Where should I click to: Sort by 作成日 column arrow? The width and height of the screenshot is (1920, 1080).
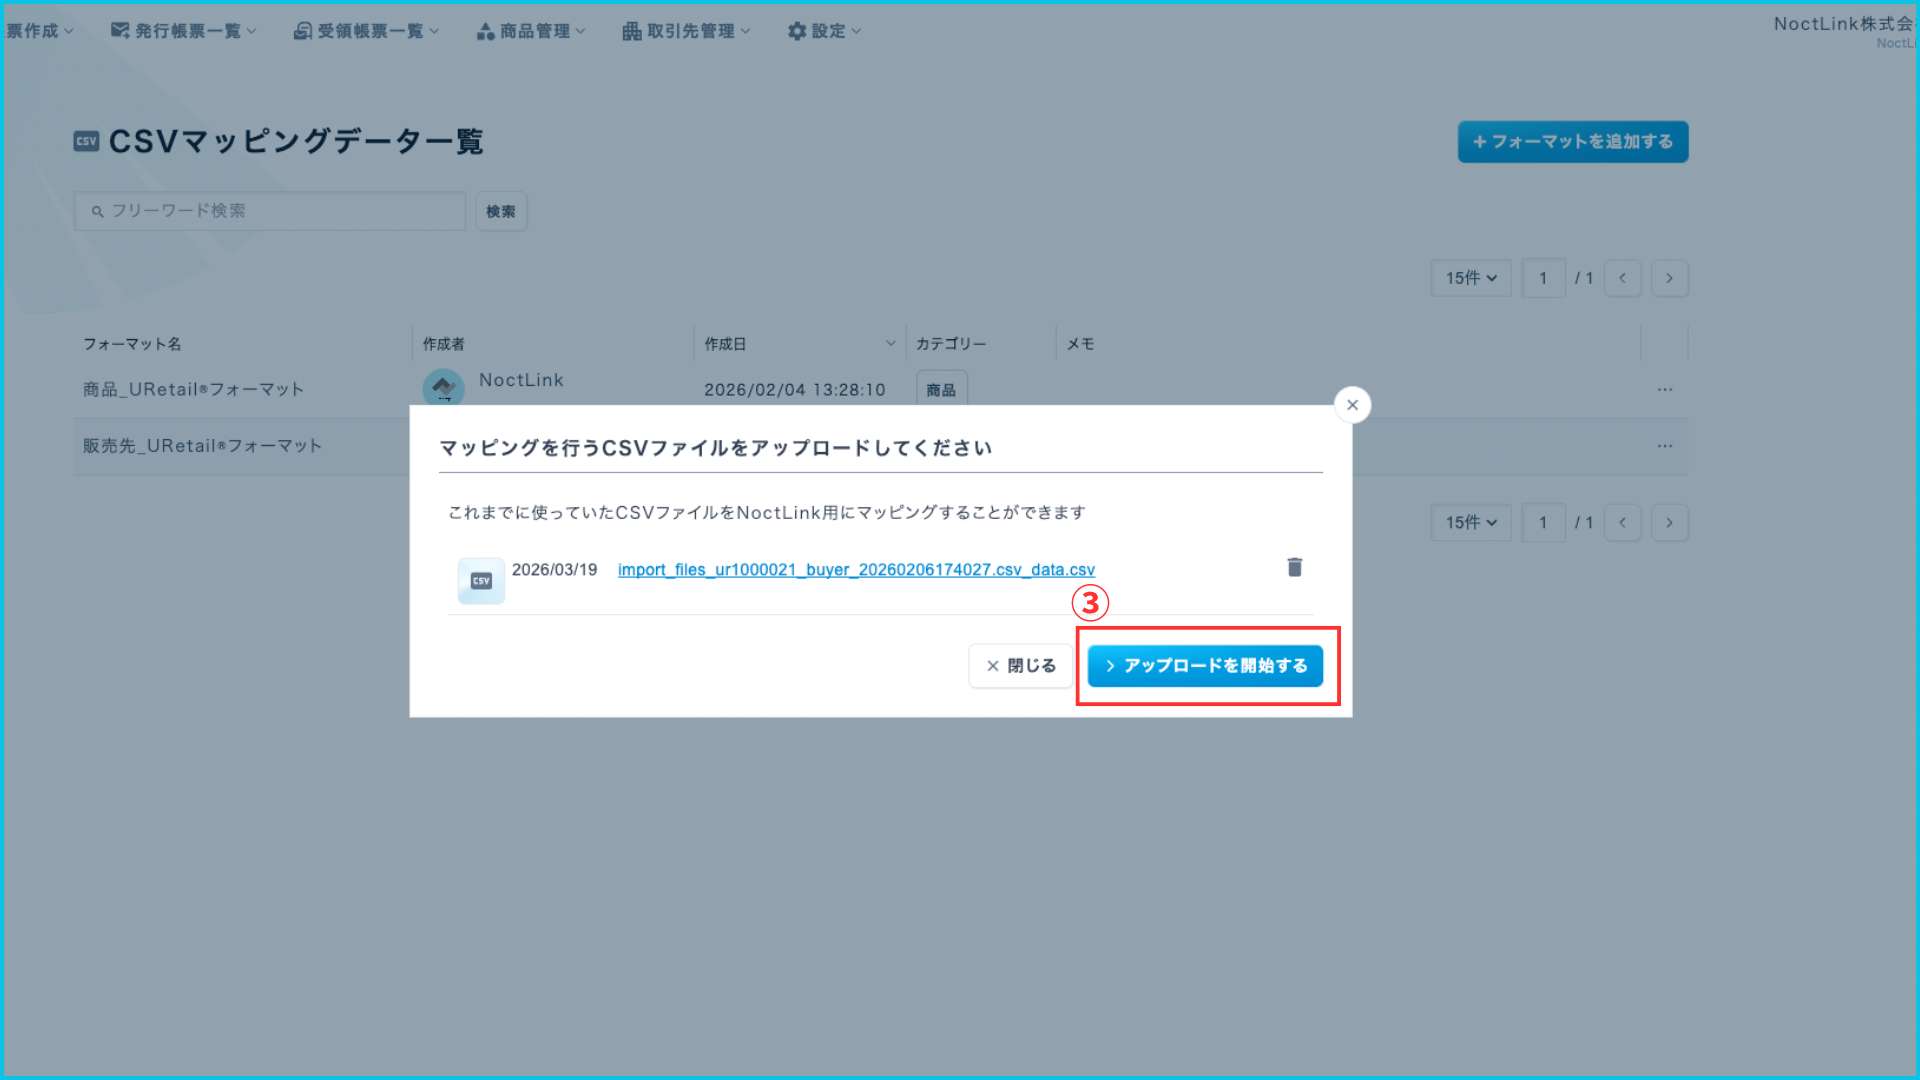[890, 343]
